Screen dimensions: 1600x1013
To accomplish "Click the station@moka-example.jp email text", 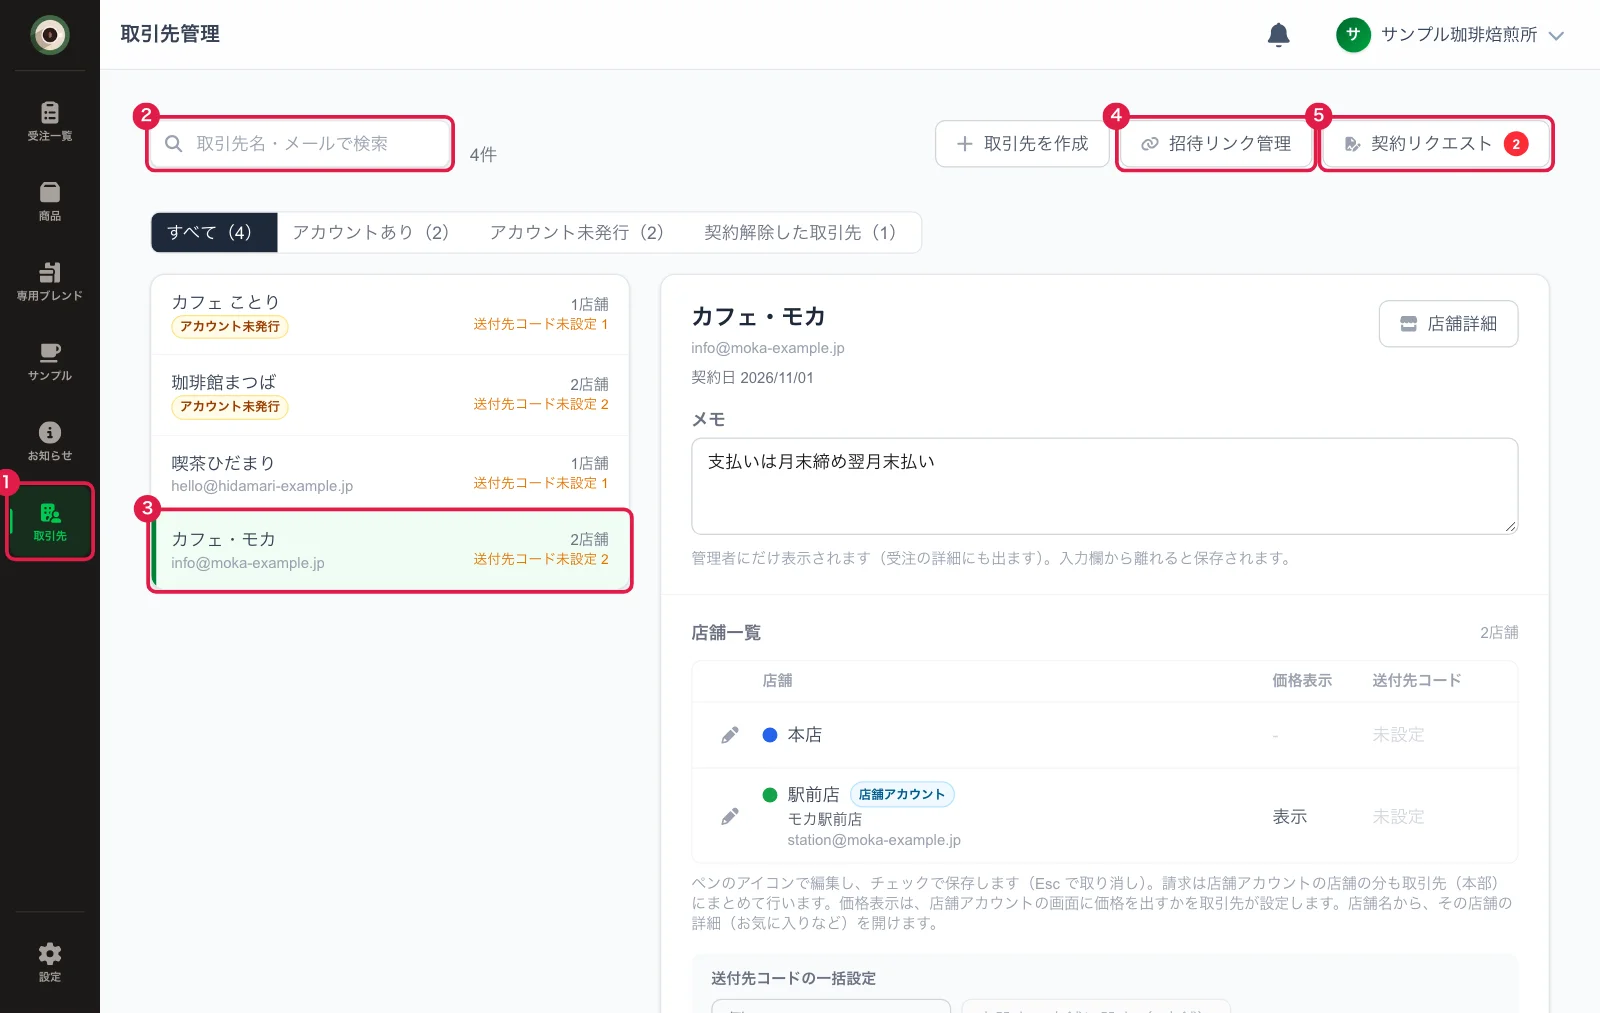I will [x=874, y=840].
